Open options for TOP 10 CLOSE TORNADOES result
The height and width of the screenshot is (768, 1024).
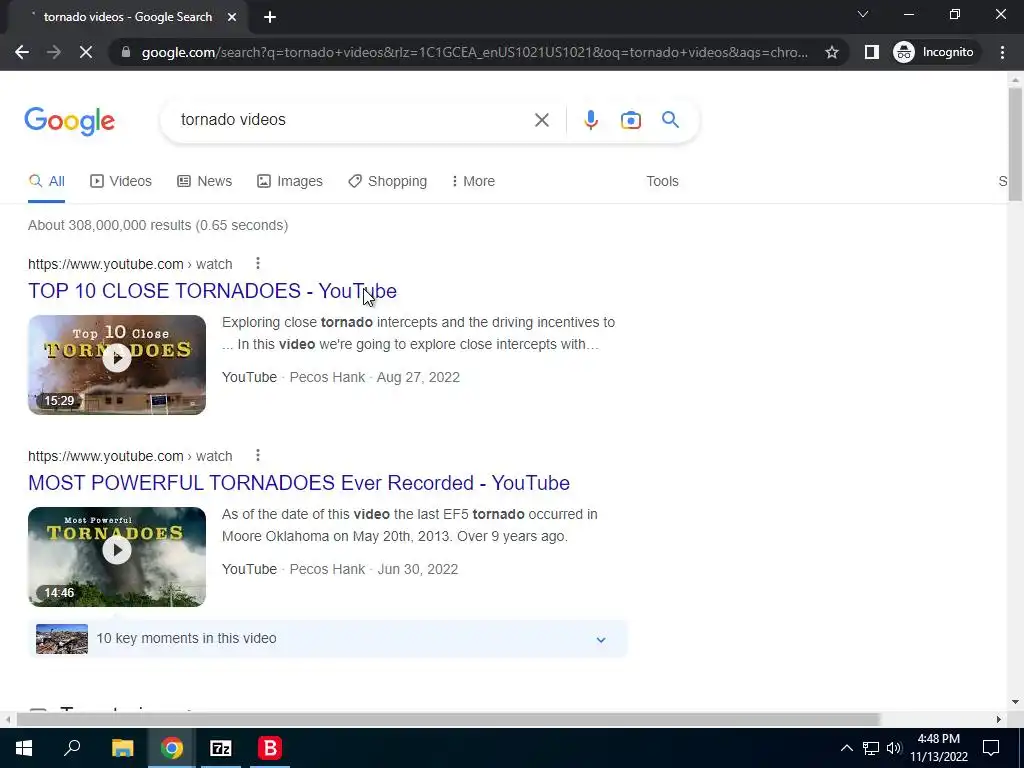[258, 263]
